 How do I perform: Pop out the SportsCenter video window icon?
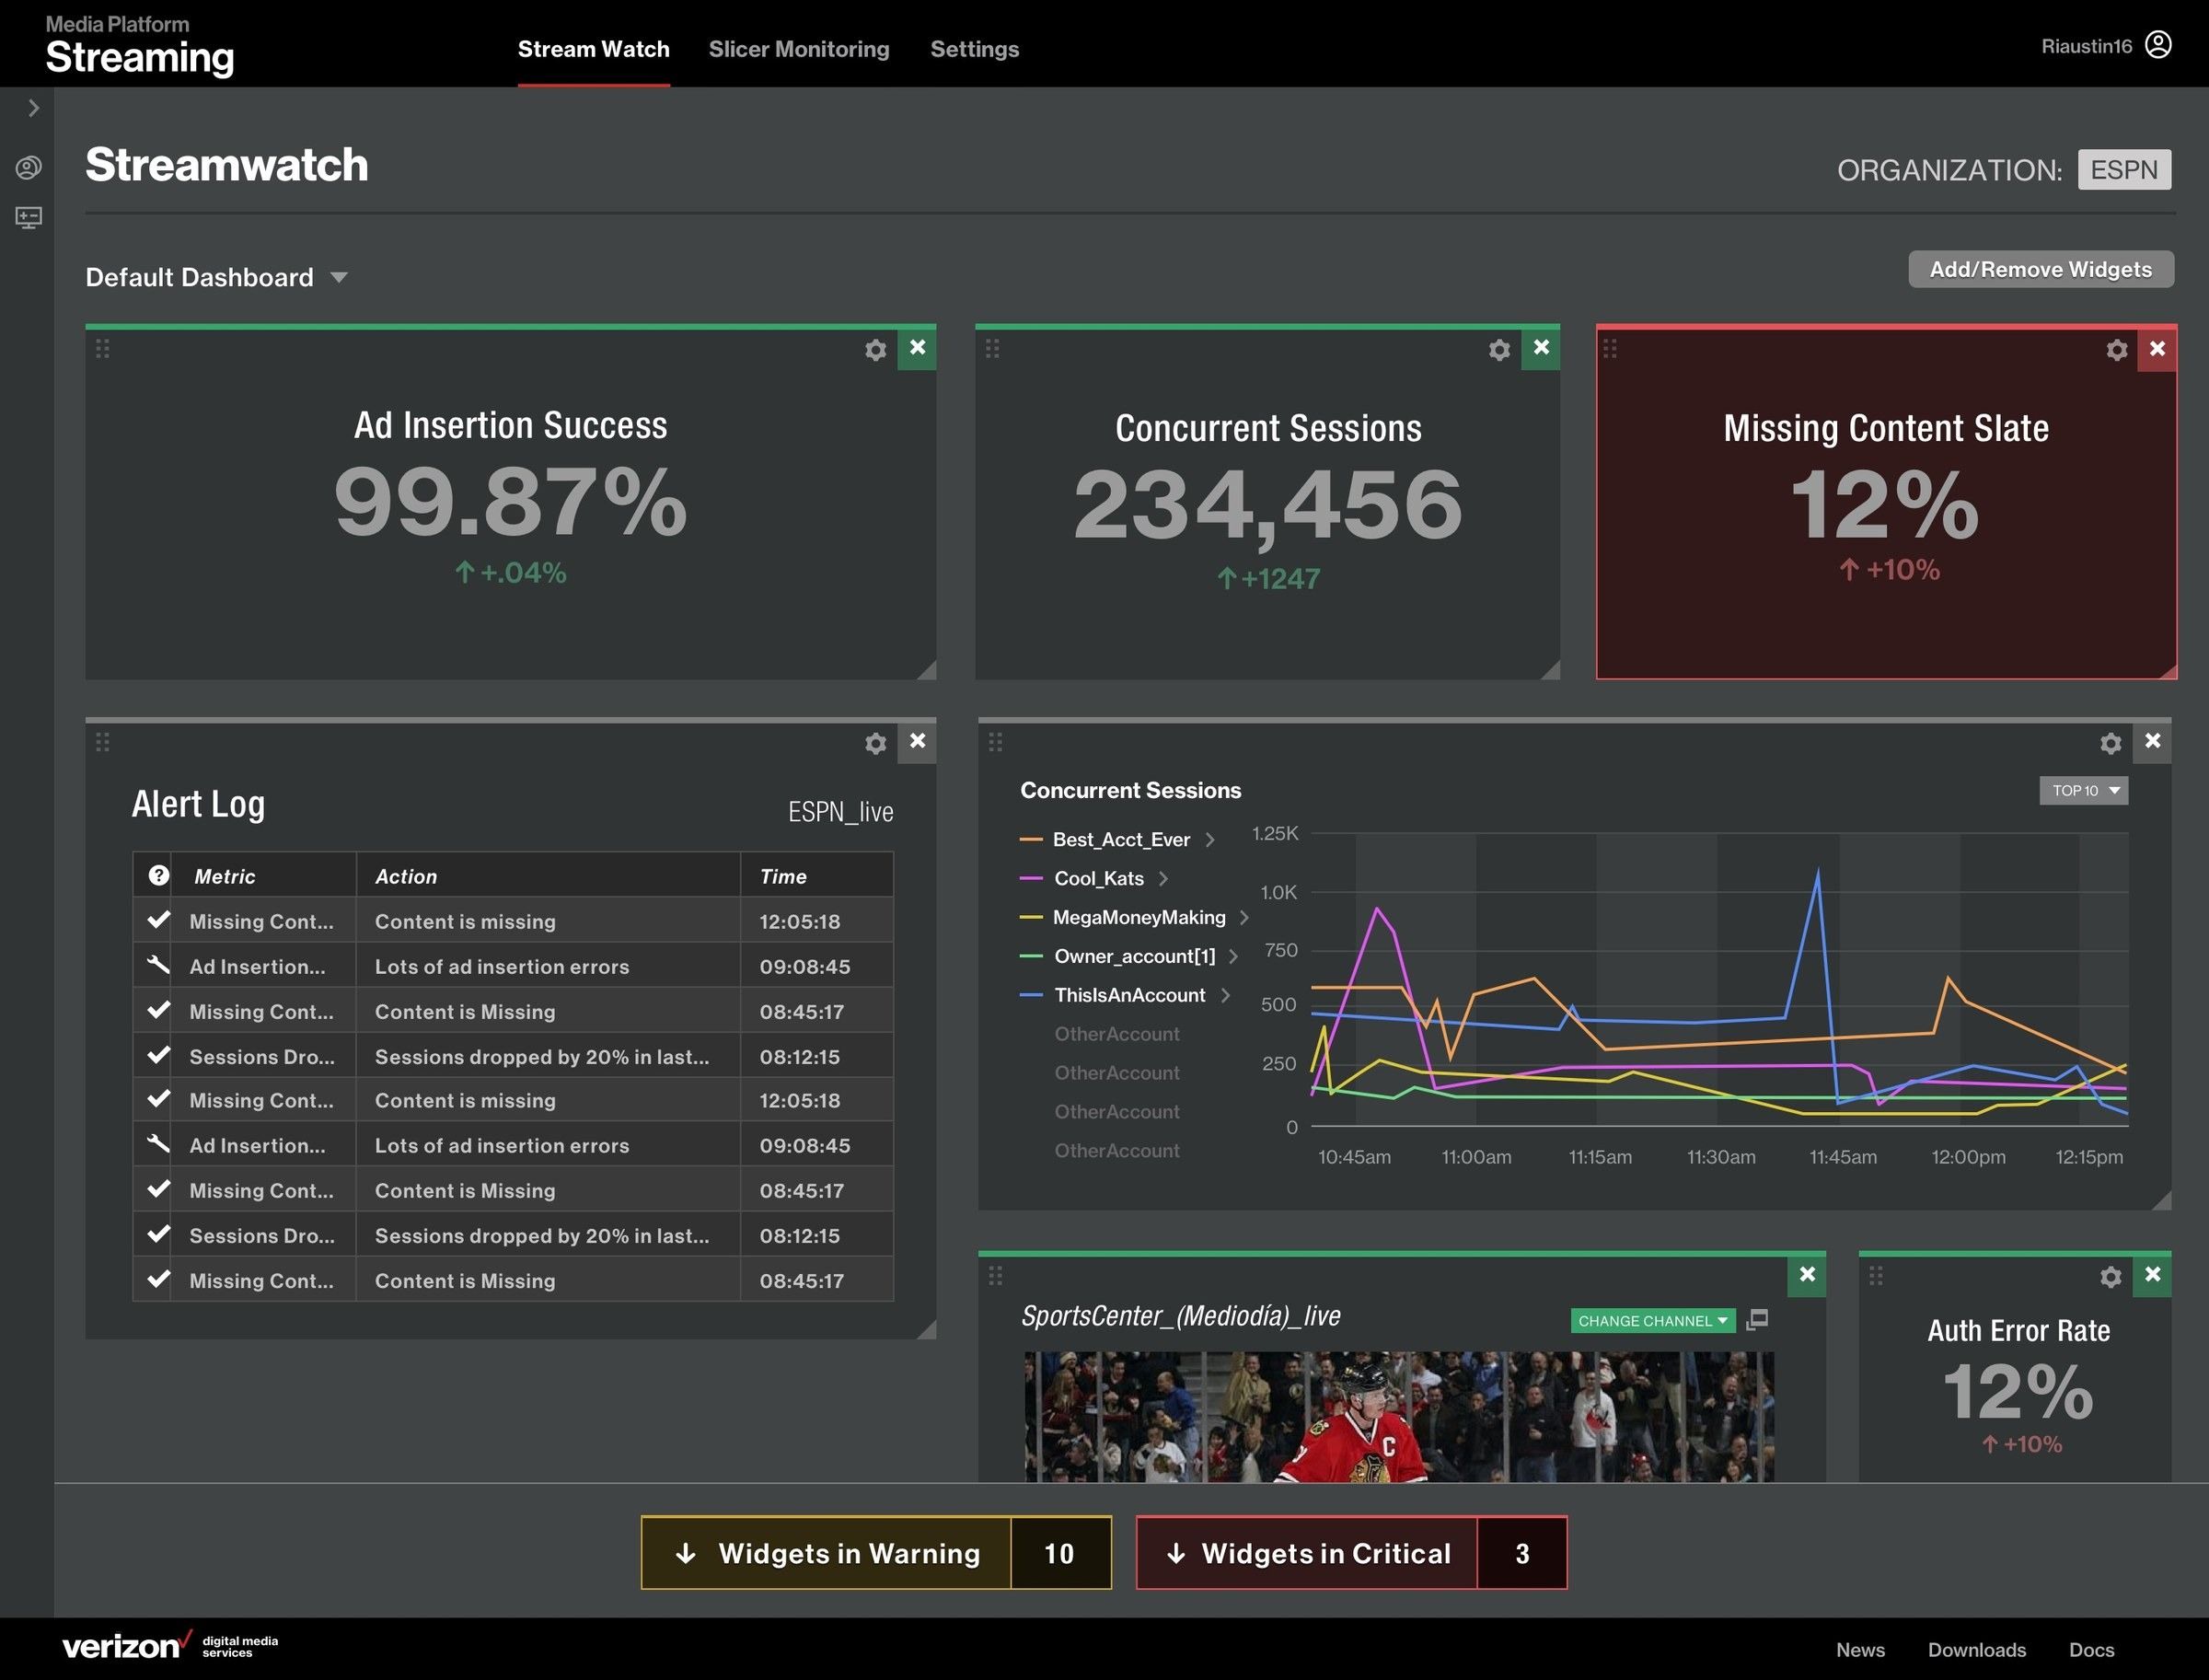[1757, 1320]
